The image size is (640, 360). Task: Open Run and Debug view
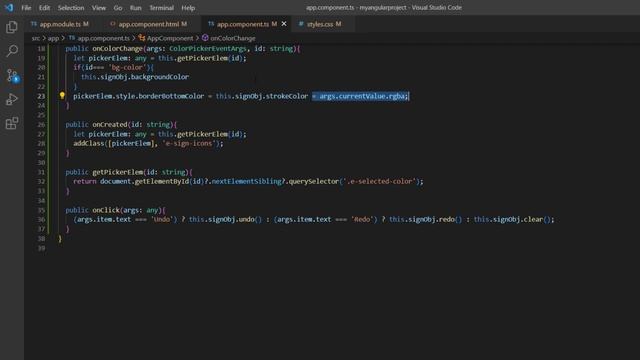12,99
